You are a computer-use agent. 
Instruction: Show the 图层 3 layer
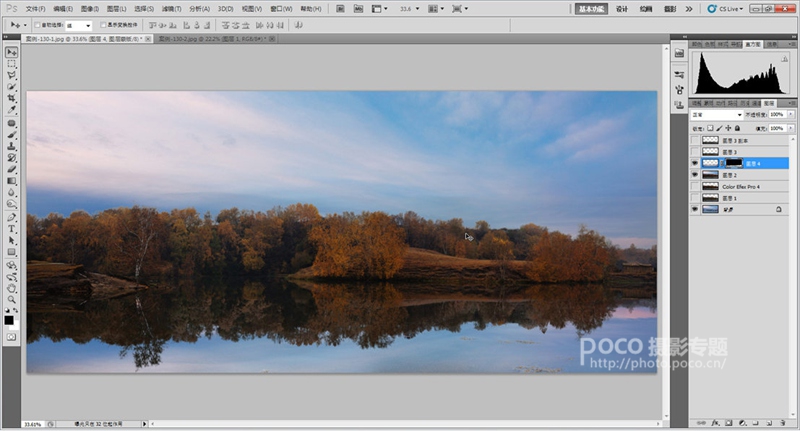point(695,152)
